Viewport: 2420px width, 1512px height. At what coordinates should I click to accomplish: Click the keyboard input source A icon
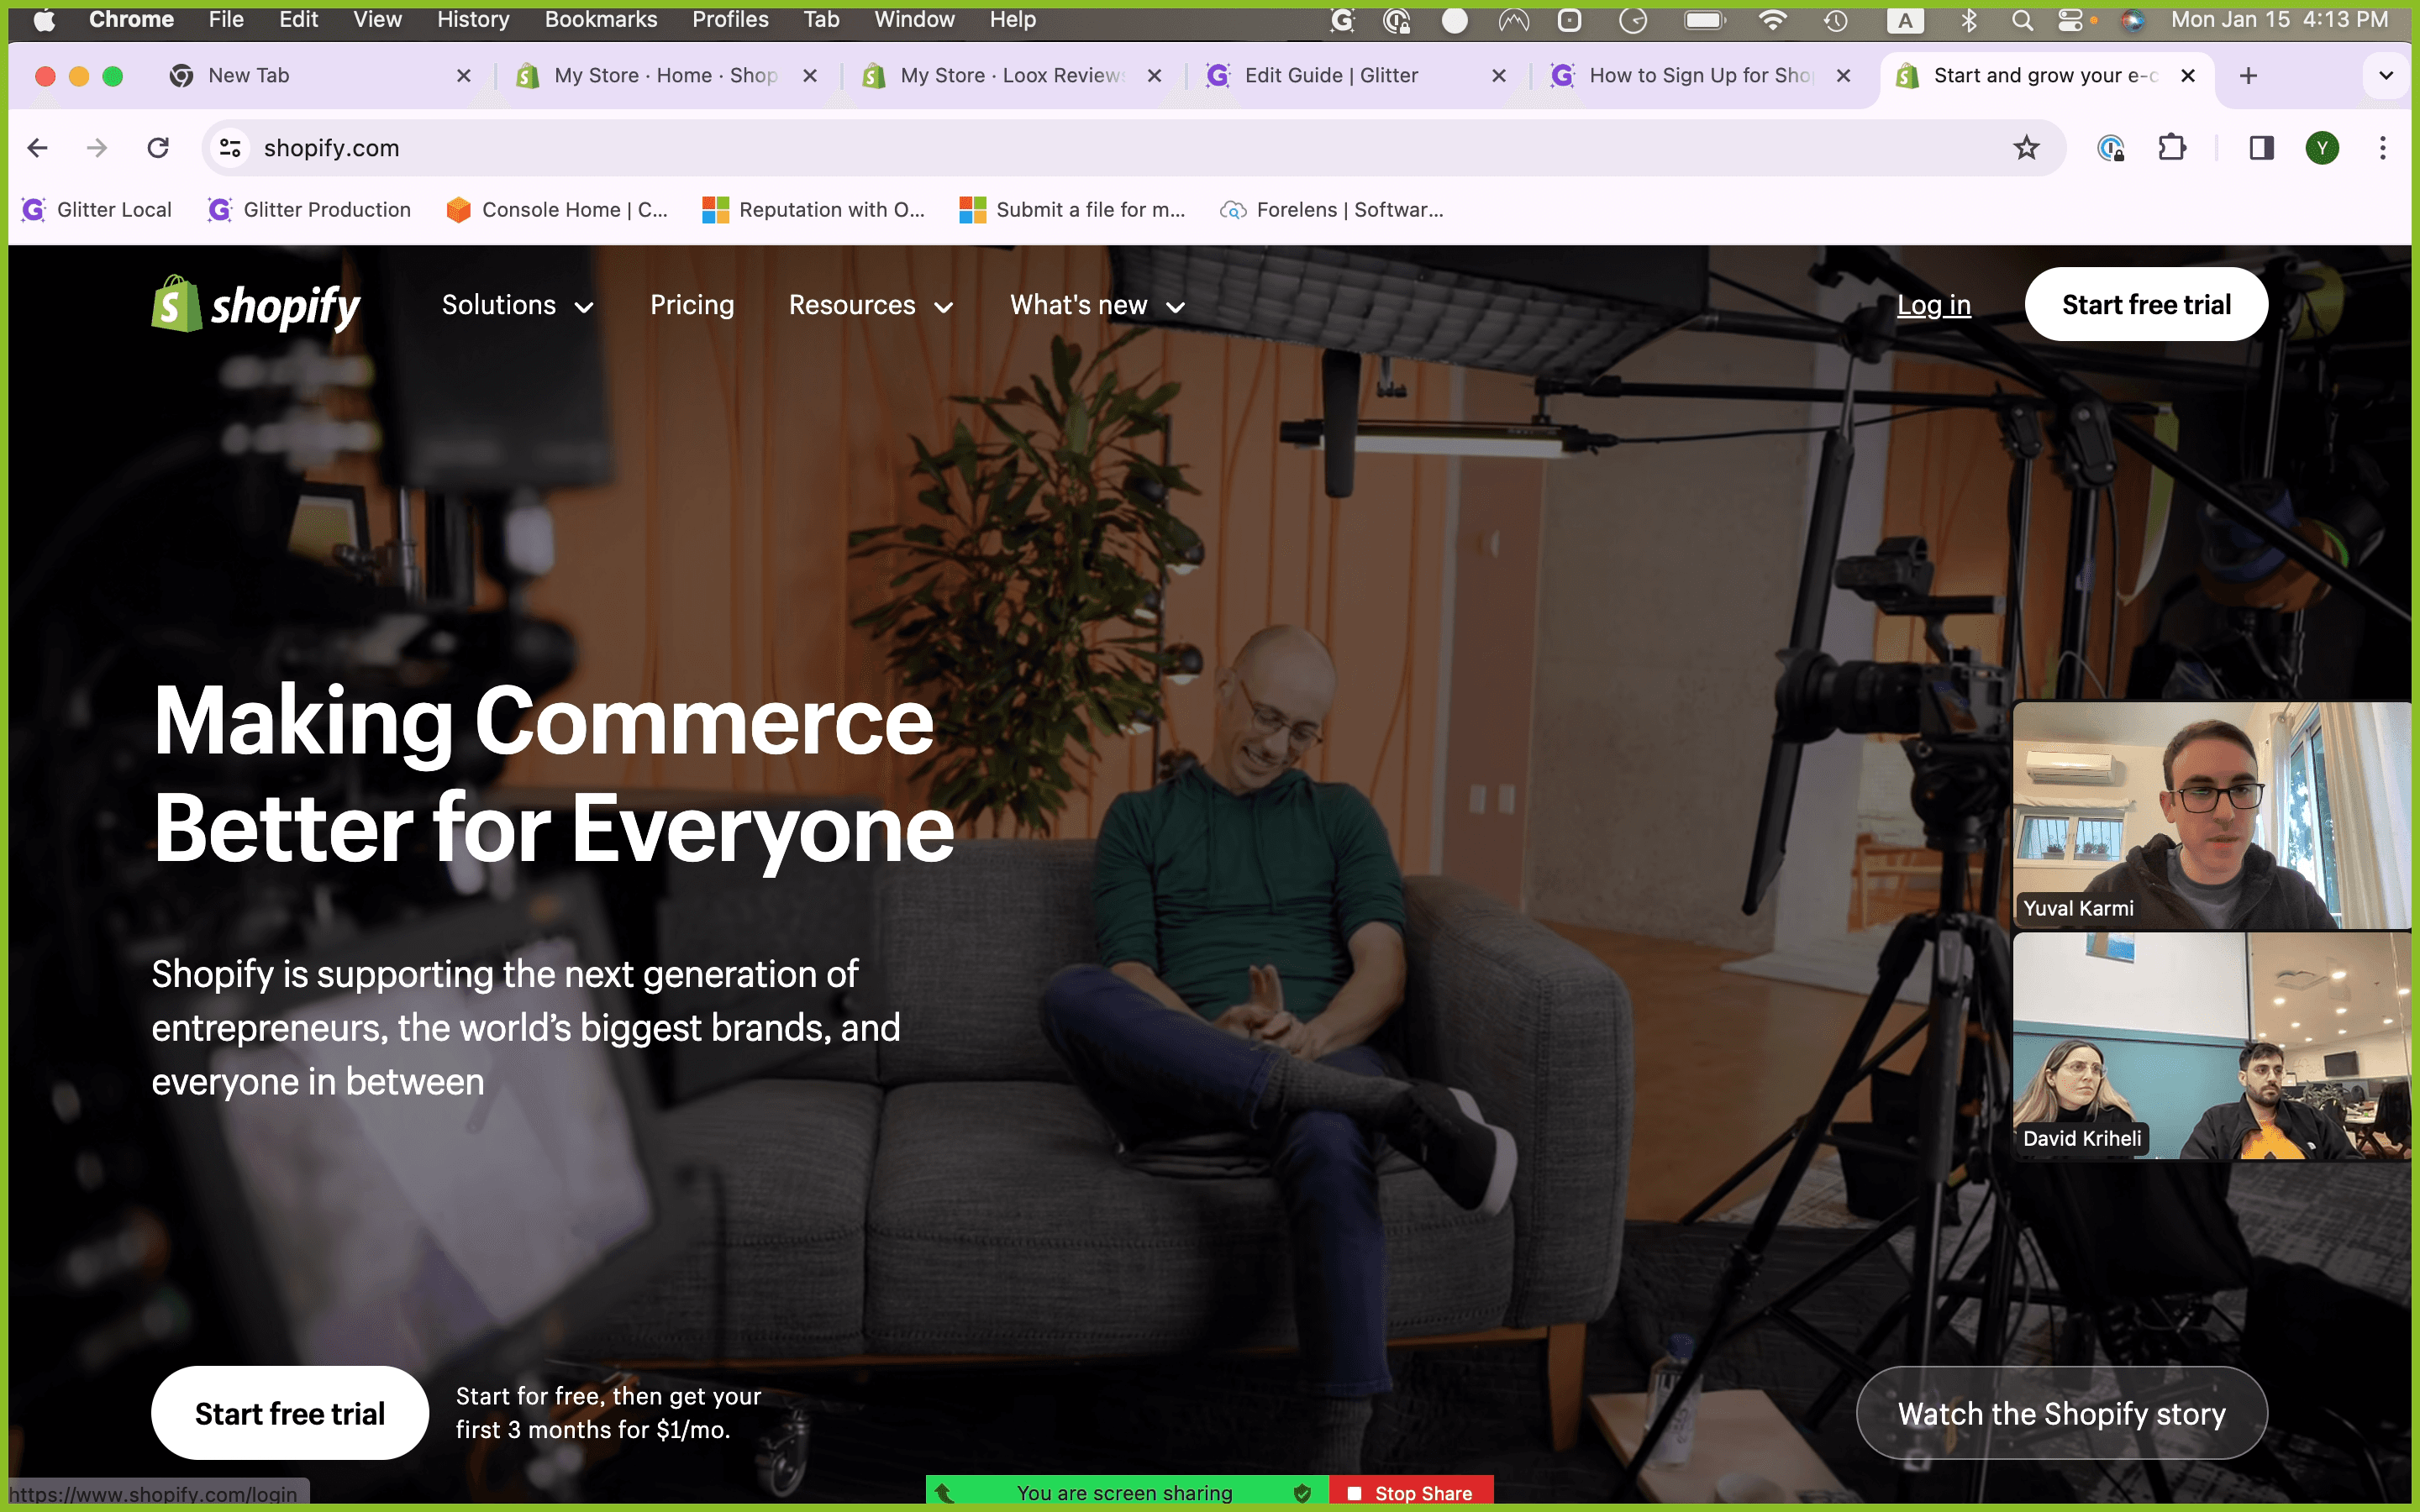pyautogui.click(x=1905, y=20)
